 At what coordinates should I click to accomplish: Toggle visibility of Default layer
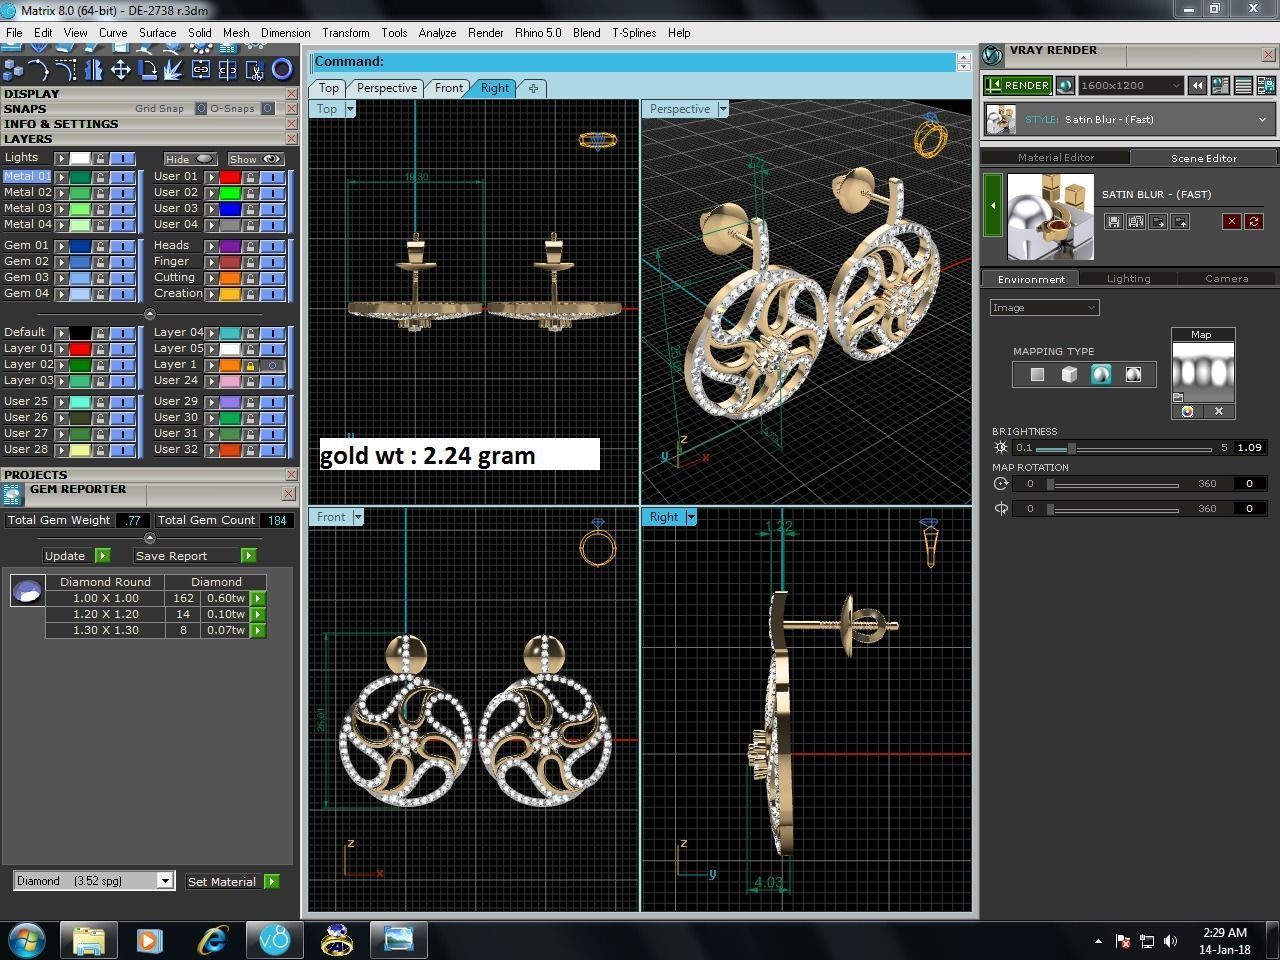122,333
